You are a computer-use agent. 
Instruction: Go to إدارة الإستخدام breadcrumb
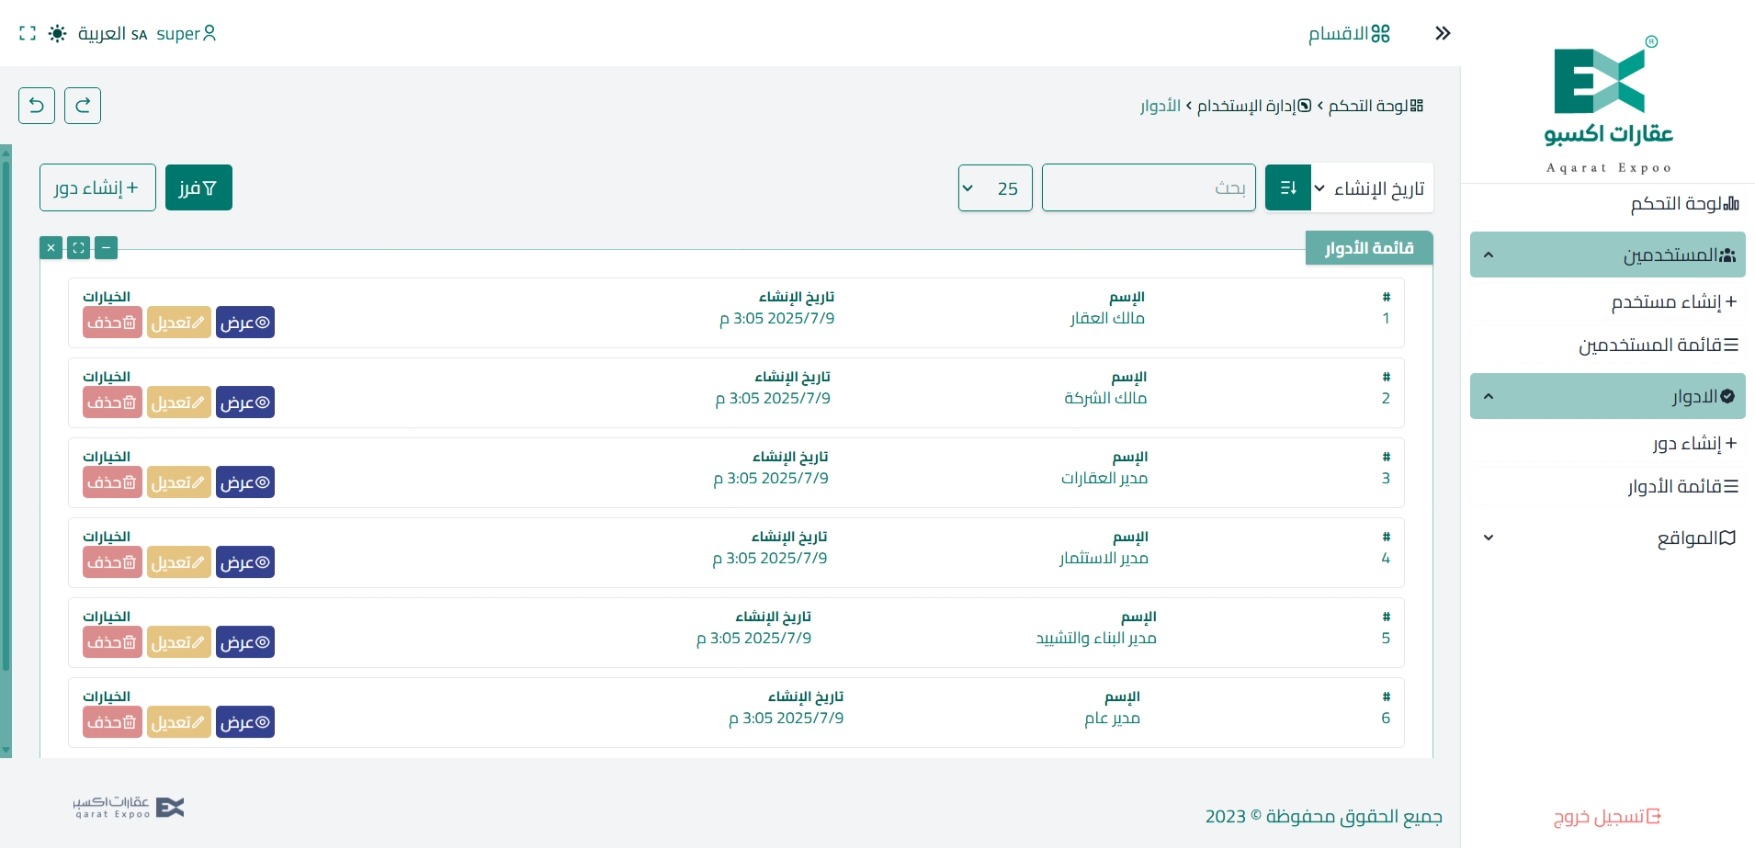click(1254, 105)
